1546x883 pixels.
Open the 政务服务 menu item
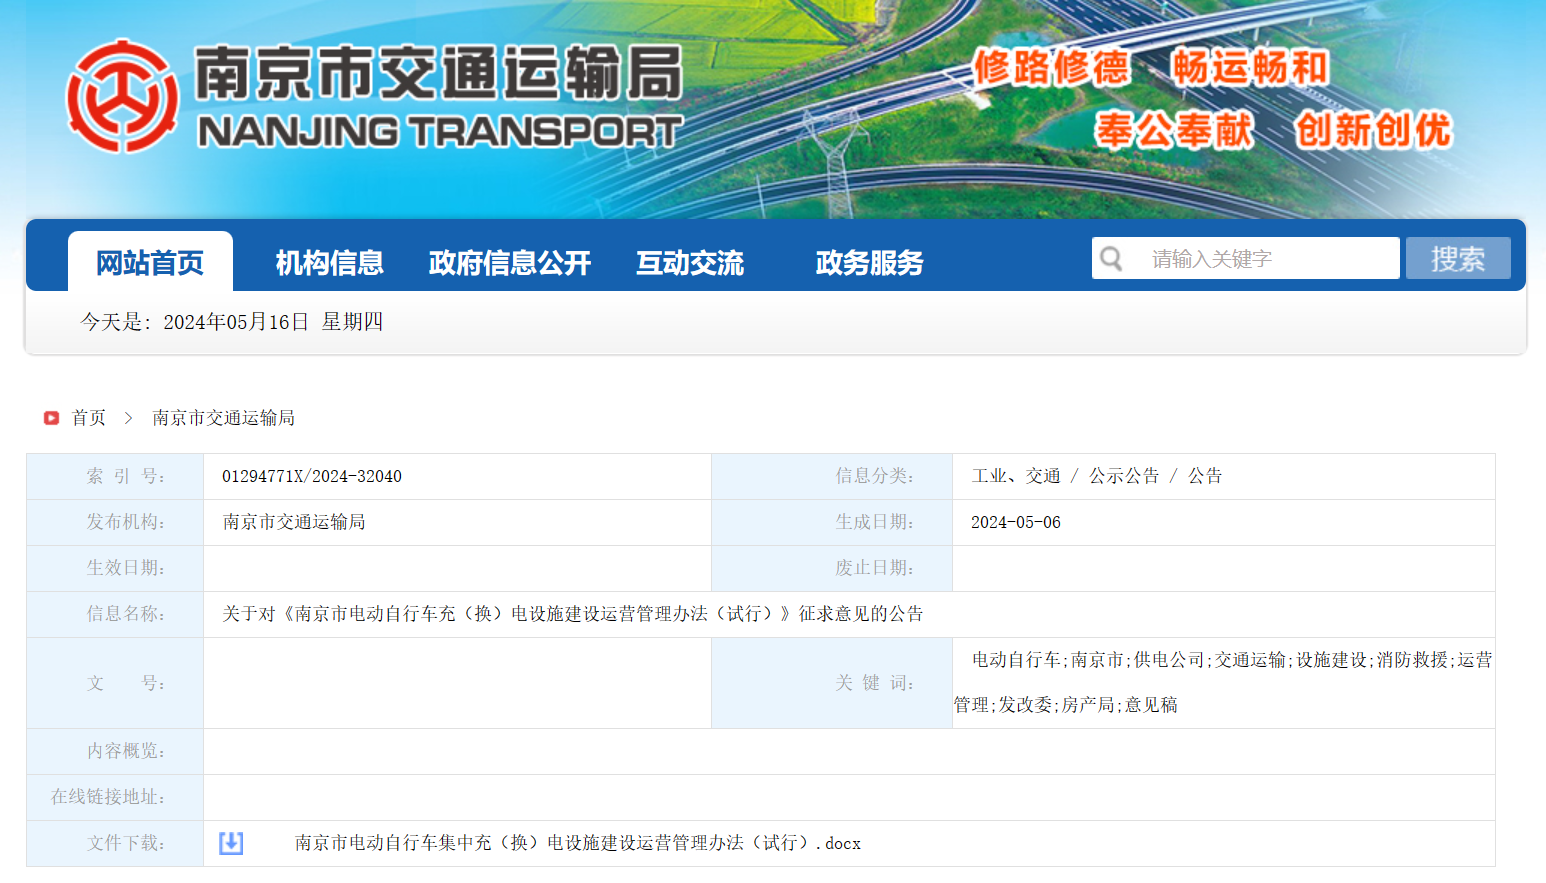[x=869, y=263]
